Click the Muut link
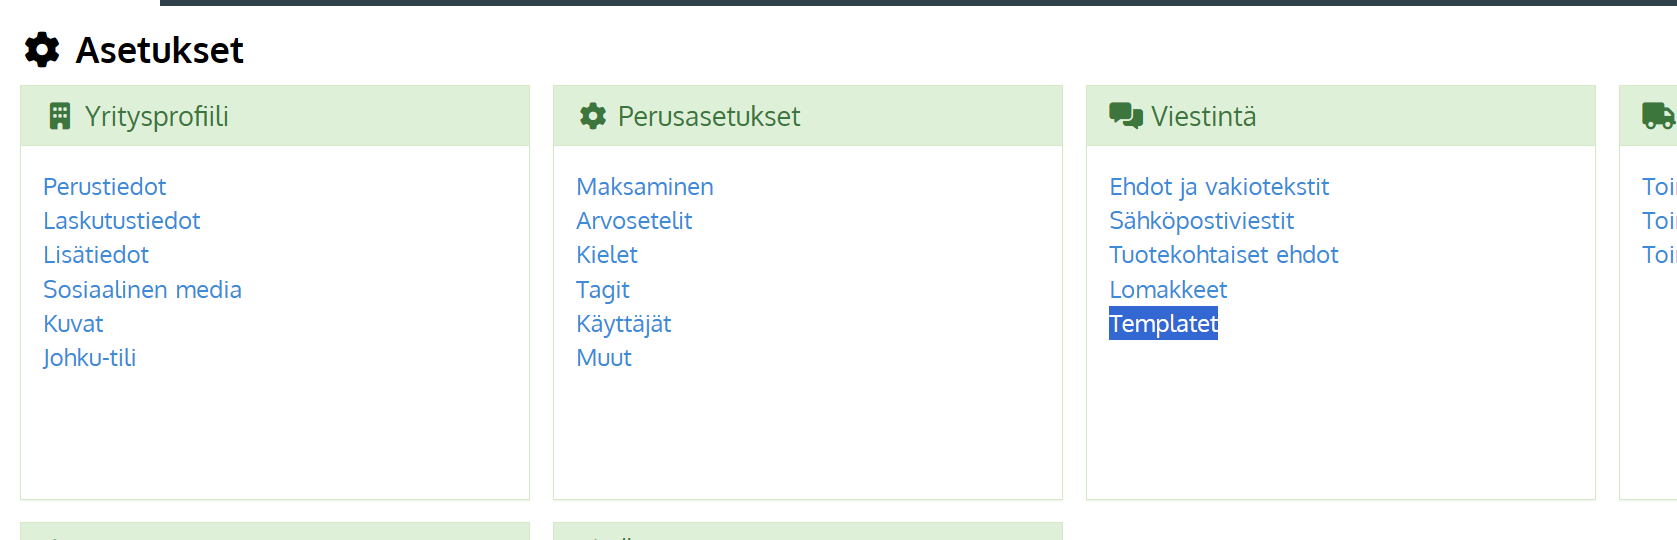This screenshot has width=1677, height=540. (x=603, y=358)
